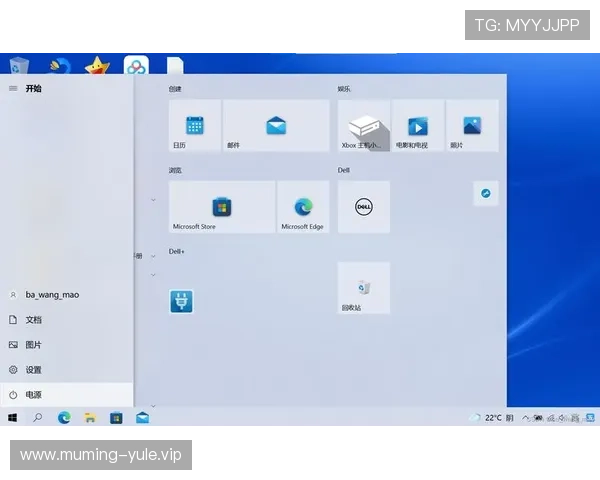Viewport: 600px width, 480px height.
Task: Launch Edge from the taskbar
Action: click(x=64, y=418)
